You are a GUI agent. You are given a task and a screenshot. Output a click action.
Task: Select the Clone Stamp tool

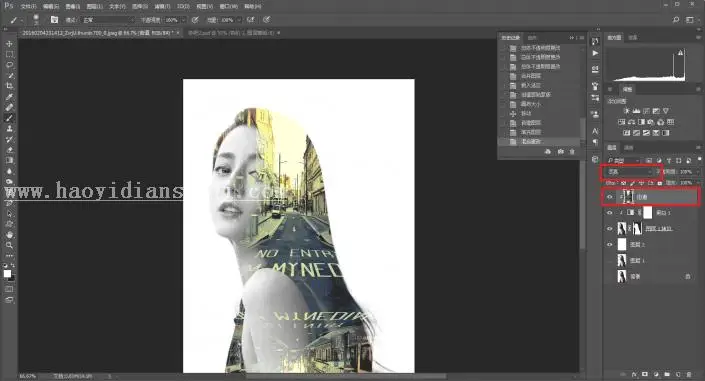[9, 129]
